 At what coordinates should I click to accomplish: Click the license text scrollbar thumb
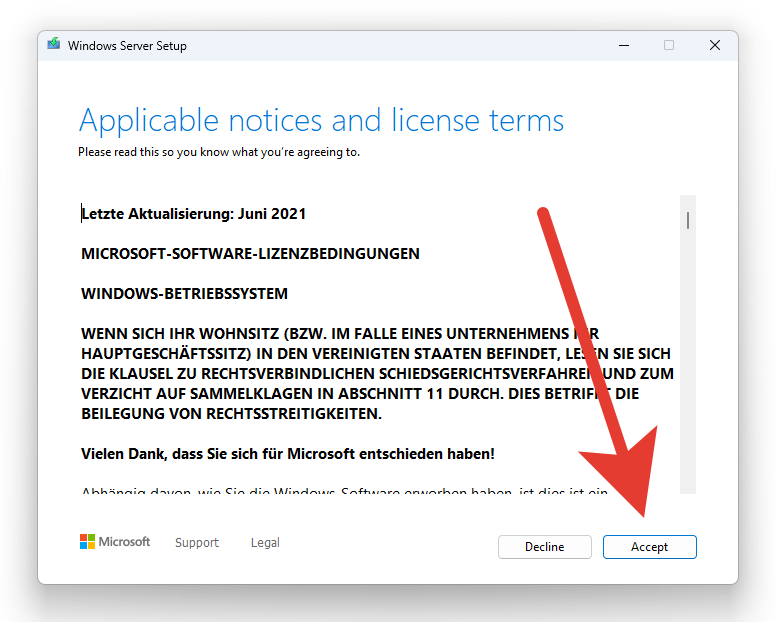coord(688,220)
